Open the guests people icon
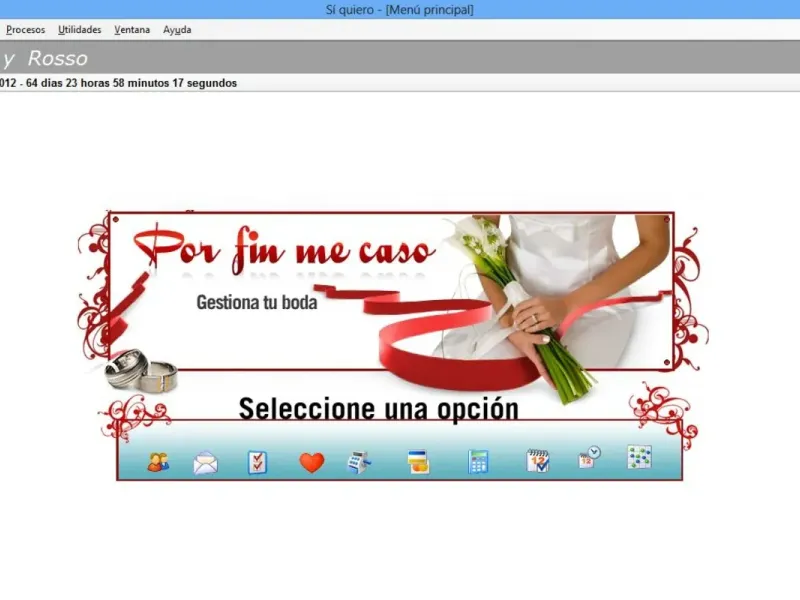The image size is (800, 600). point(158,462)
